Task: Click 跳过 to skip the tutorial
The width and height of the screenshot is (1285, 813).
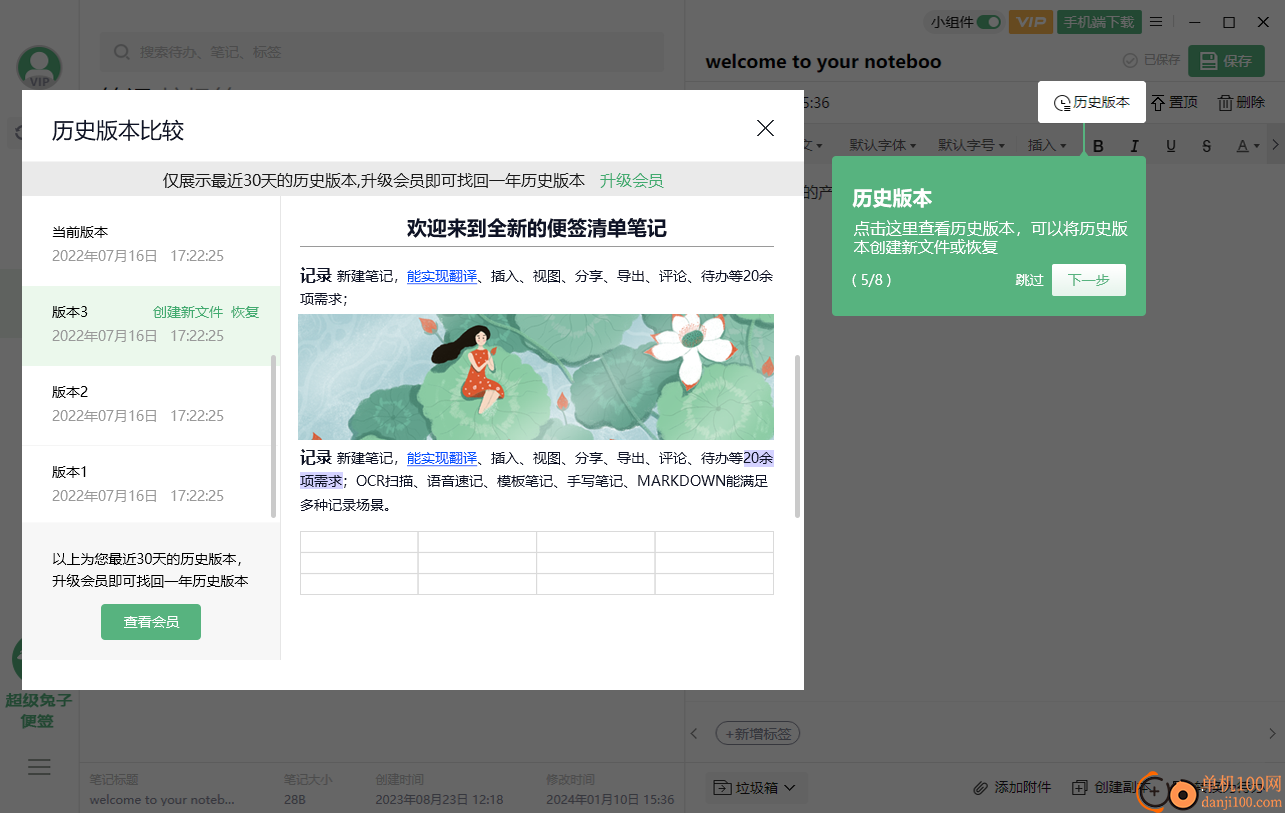Action: click(1029, 280)
